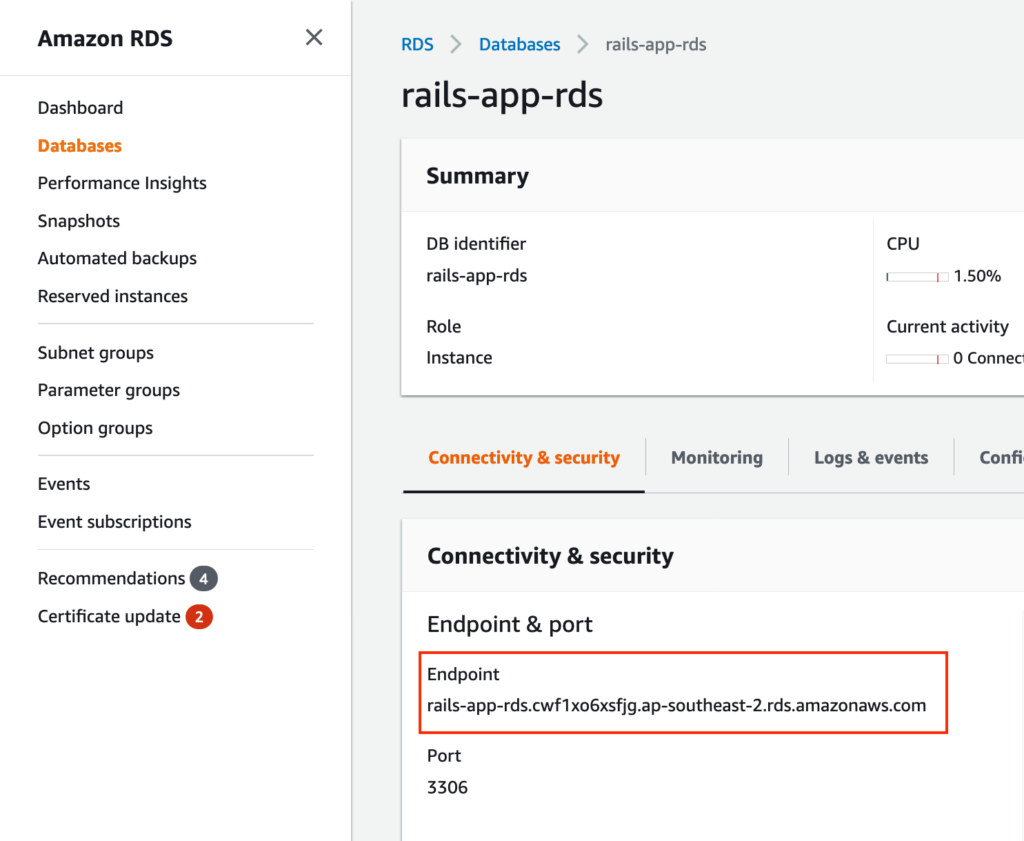
Task: Go to Databases in the sidebar
Action: 80,146
